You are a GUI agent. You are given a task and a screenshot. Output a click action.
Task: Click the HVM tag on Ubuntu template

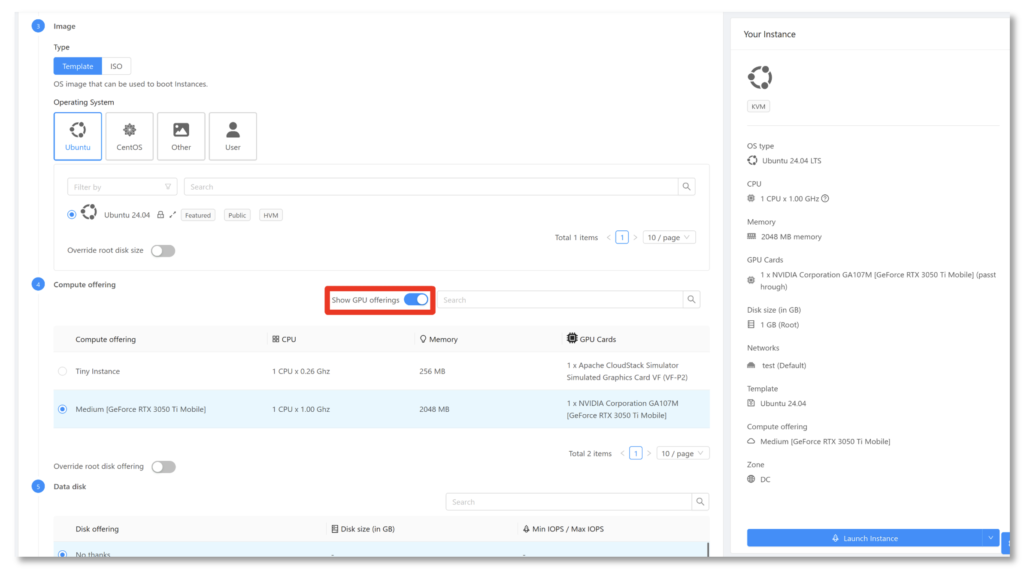pyautogui.click(x=270, y=215)
